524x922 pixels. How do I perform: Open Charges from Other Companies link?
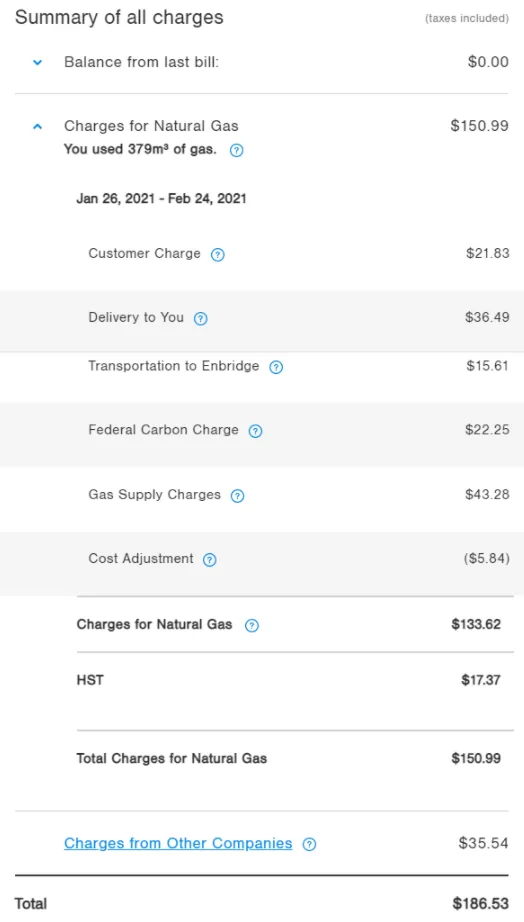pyautogui.click(x=178, y=843)
